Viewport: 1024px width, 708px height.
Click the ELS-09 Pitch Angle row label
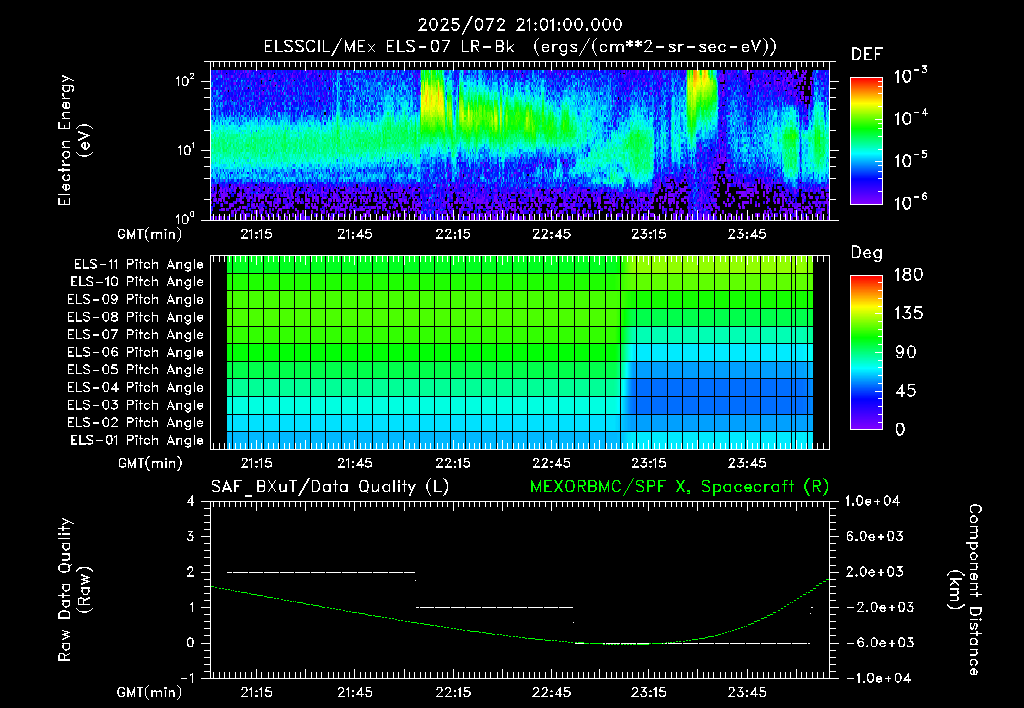[135, 299]
